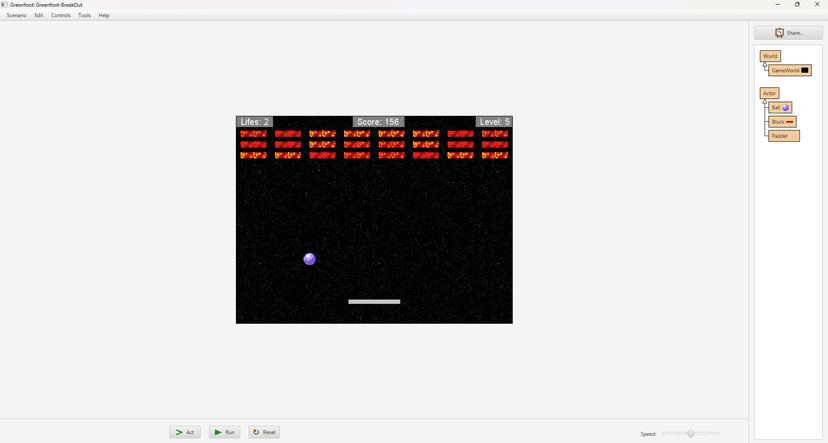Click the Share button
This screenshot has width=828, height=443.
tap(788, 33)
